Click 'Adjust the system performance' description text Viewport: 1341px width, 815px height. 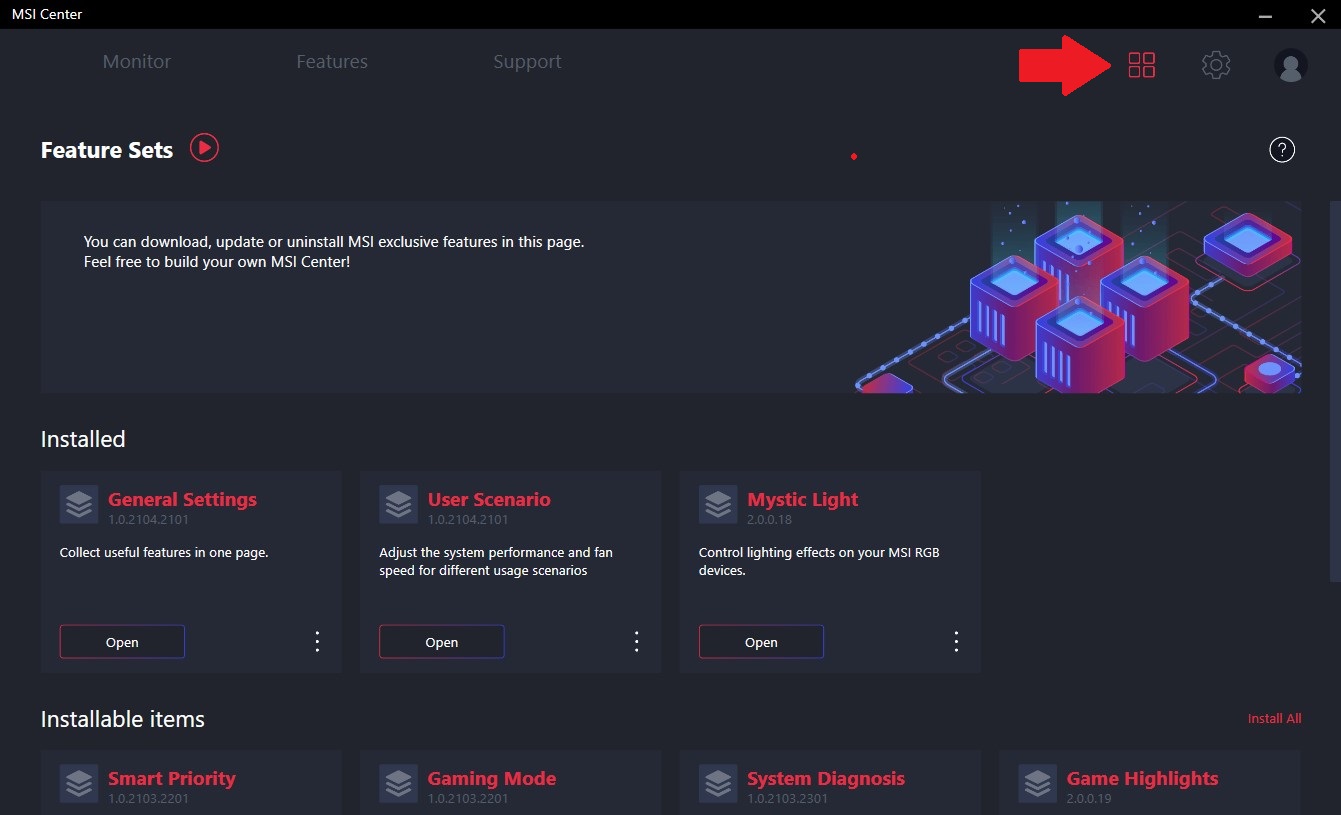click(496, 561)
